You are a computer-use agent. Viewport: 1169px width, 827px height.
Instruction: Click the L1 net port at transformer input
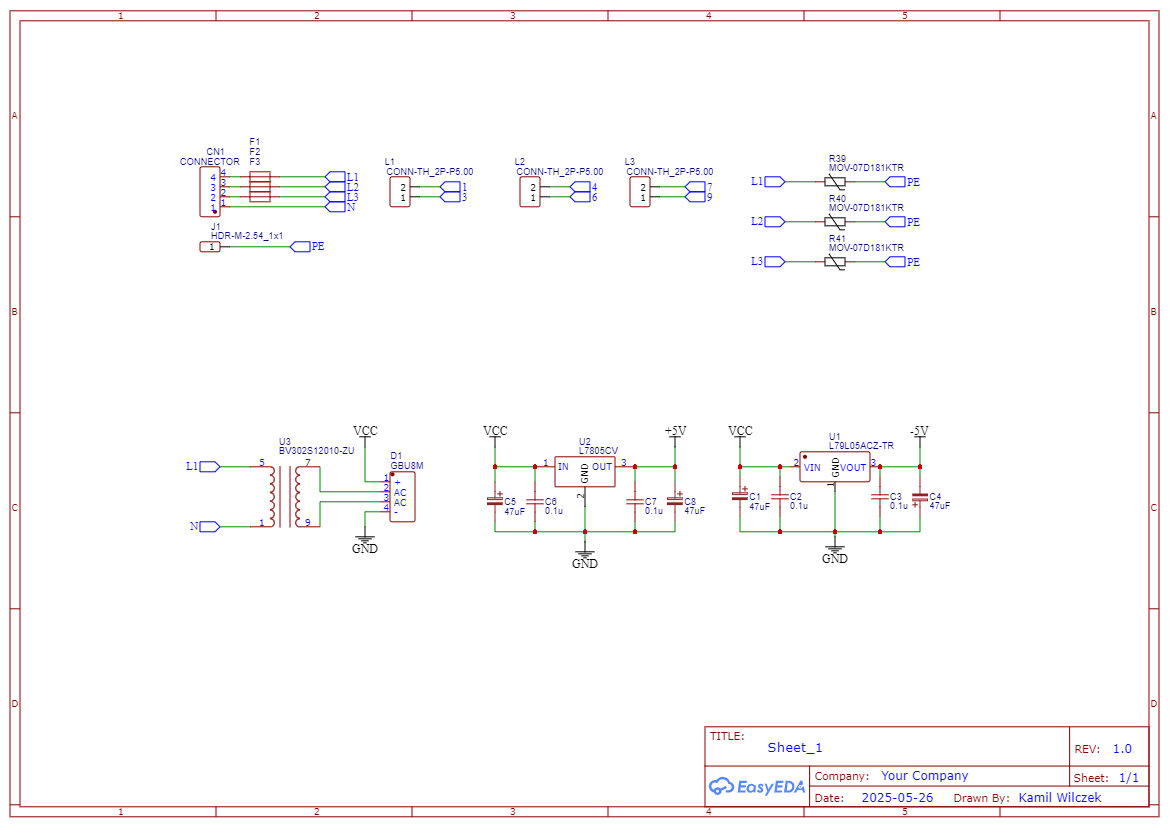[210, 467]
